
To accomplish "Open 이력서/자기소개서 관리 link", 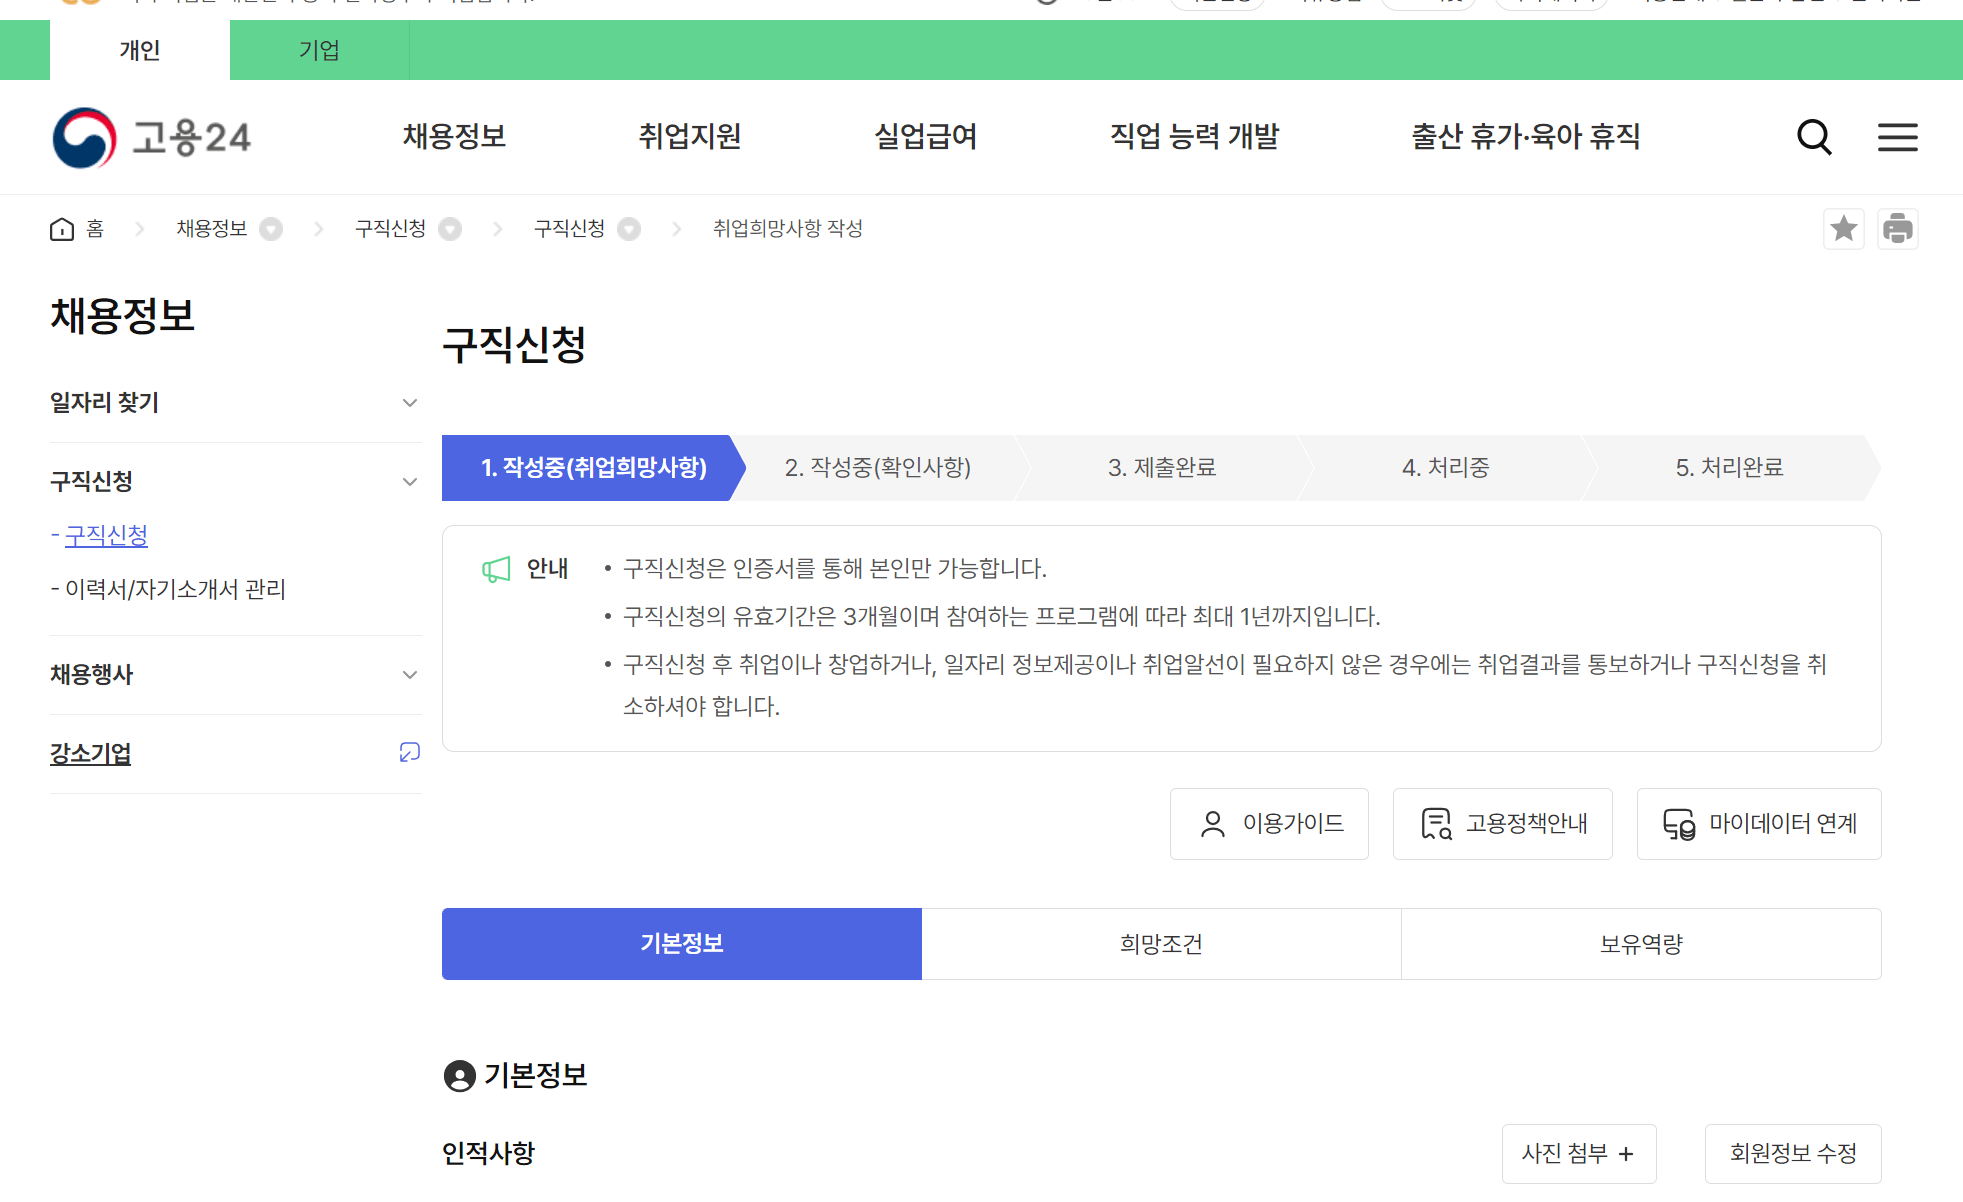I will (x=176, y=589).
